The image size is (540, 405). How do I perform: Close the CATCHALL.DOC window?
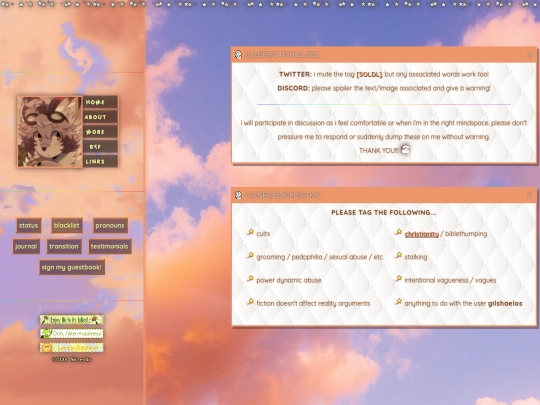529,54
